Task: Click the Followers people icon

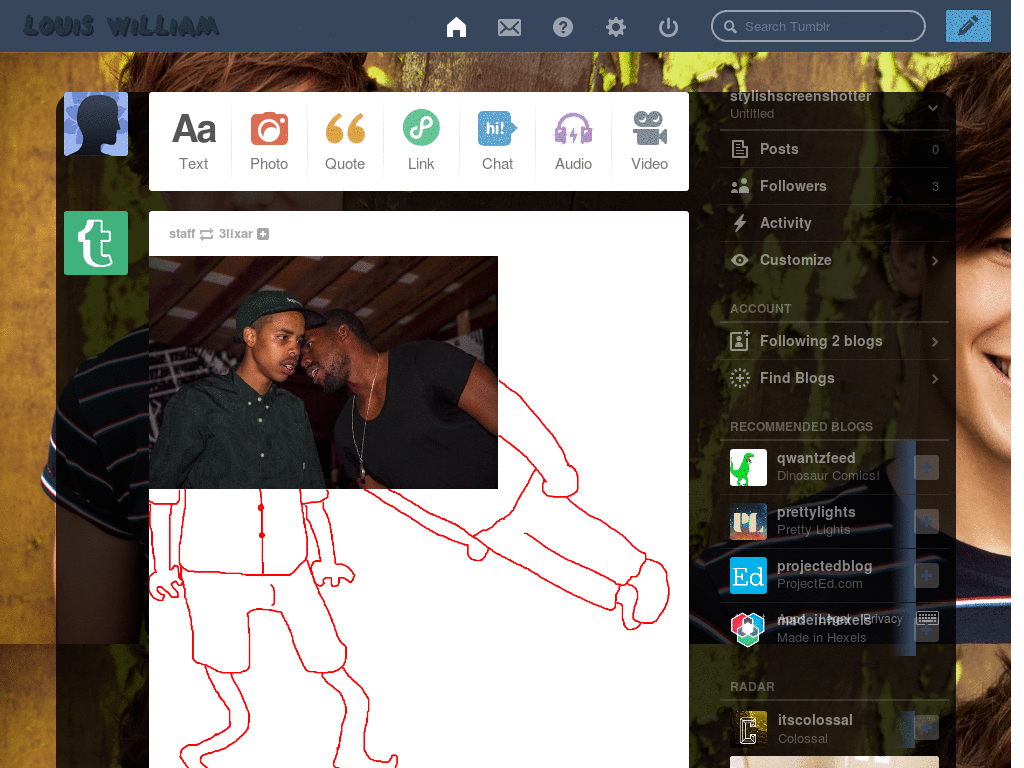Action: (739, 186)
